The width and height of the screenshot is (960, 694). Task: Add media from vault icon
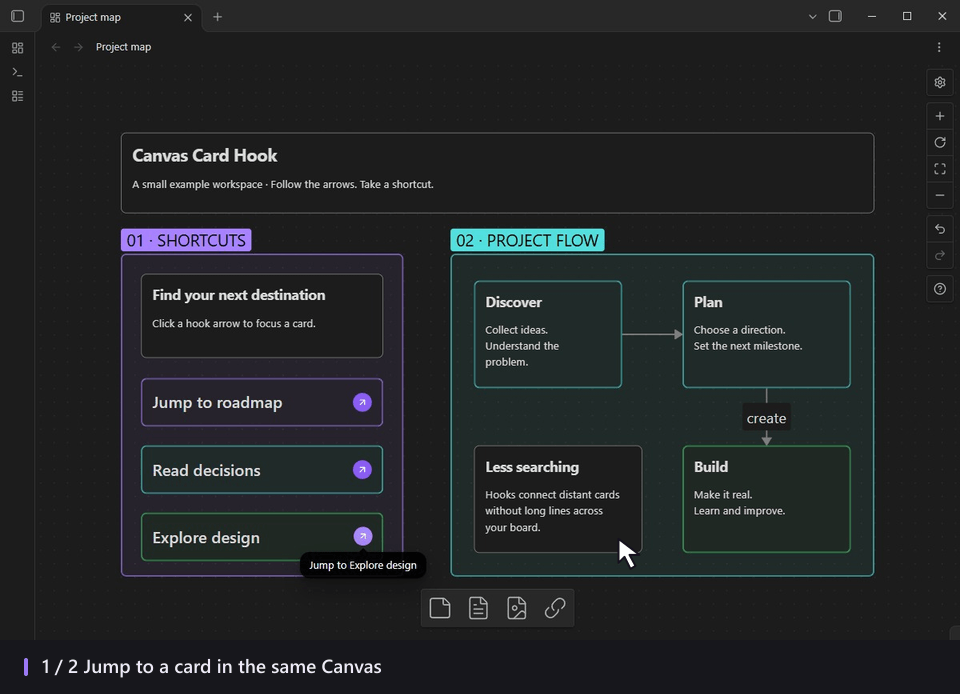[517, 608]
